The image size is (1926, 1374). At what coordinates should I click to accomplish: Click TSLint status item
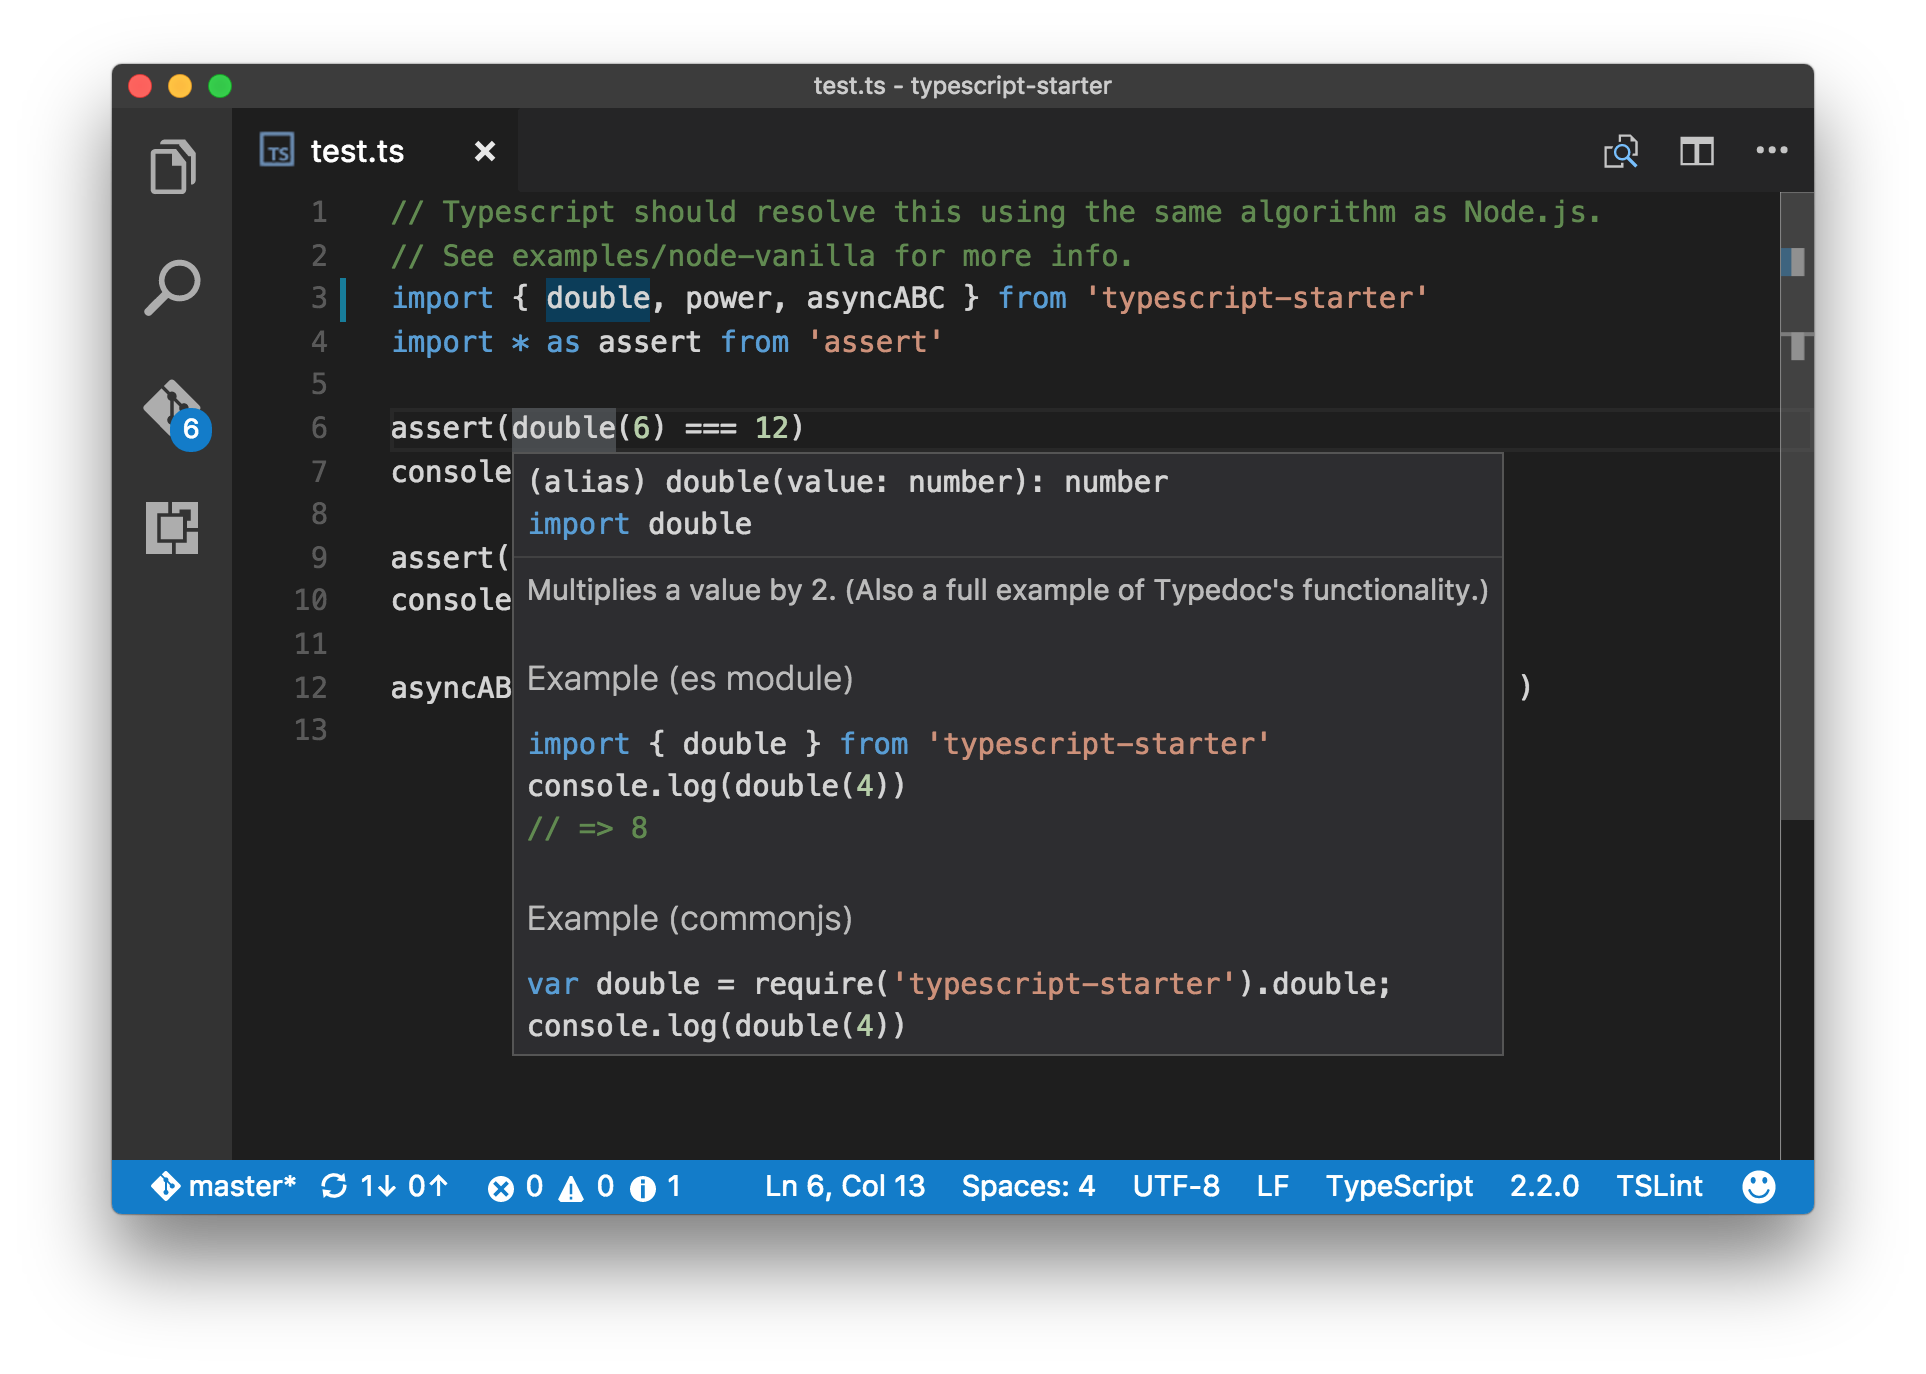[x=1659, y=1186]
